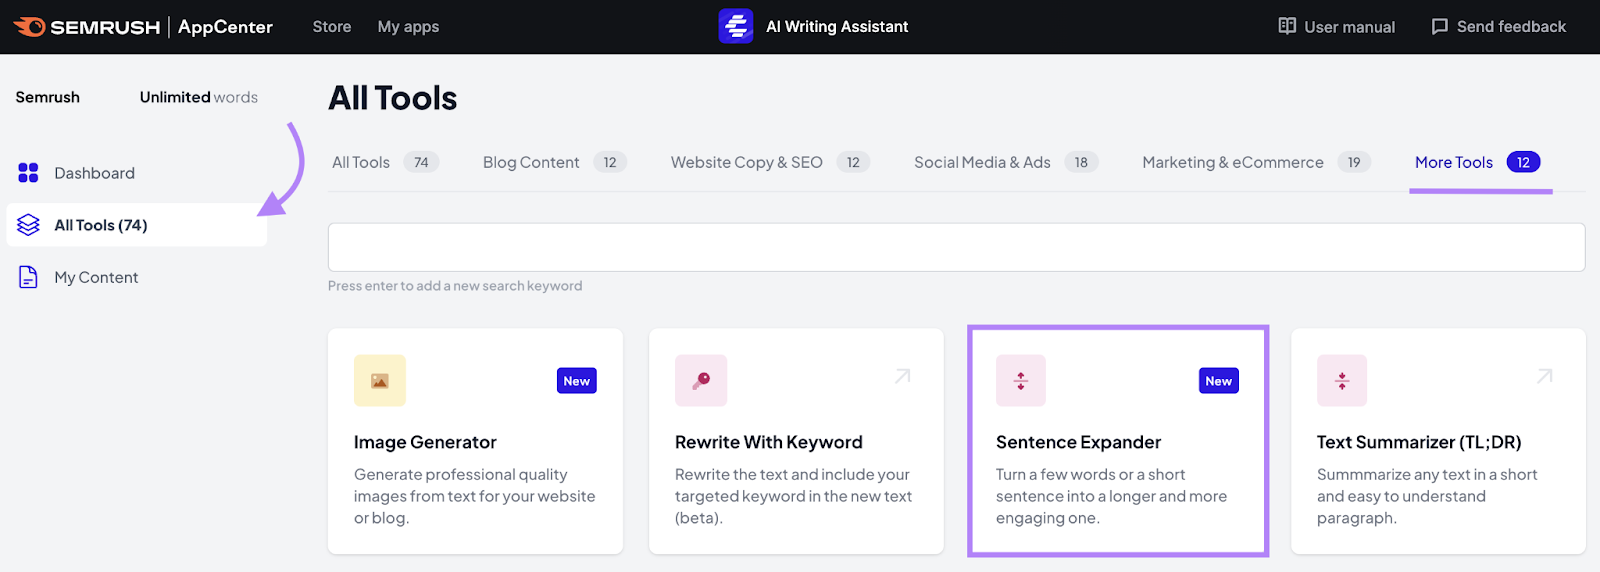Click the Text Summarizer description text
Image resolution: width=1600 pixels, height=572 pixels.
click(1427, 496)
